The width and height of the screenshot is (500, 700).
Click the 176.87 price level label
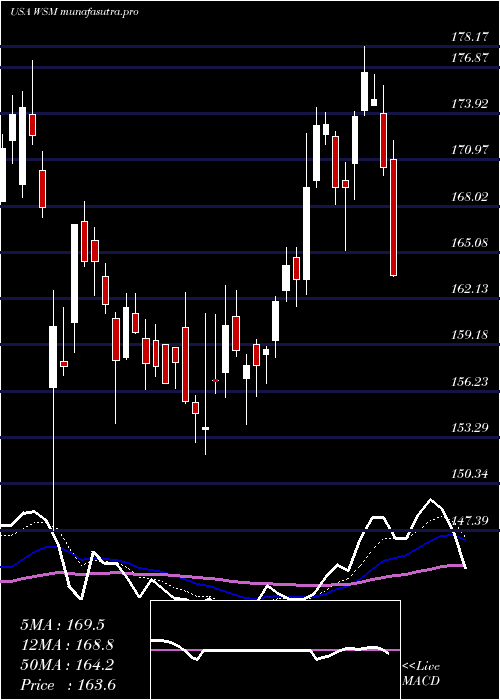pos(470,58)
